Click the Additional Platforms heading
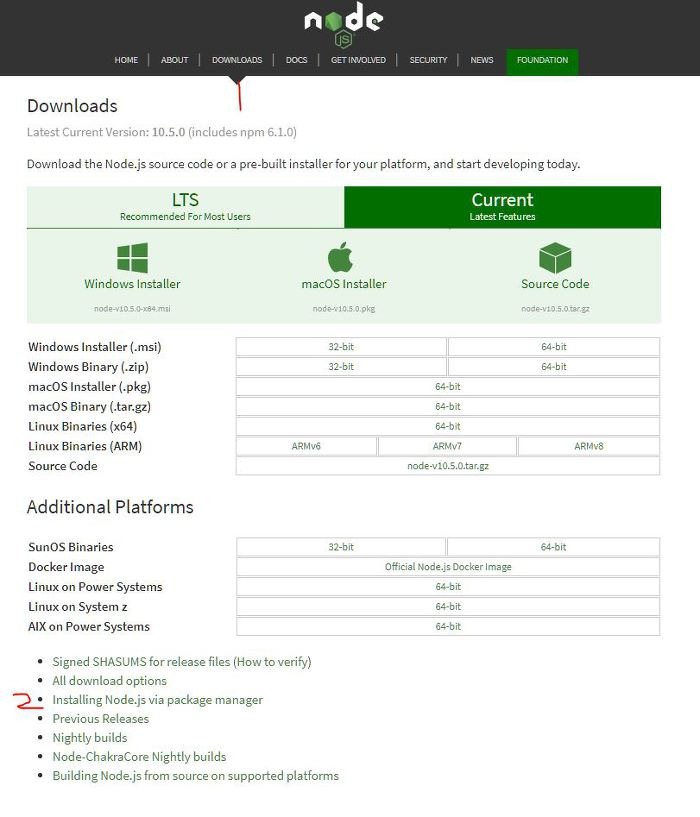Screen dimensions: 700x817 pyautogui.click(x=110, y=507)
